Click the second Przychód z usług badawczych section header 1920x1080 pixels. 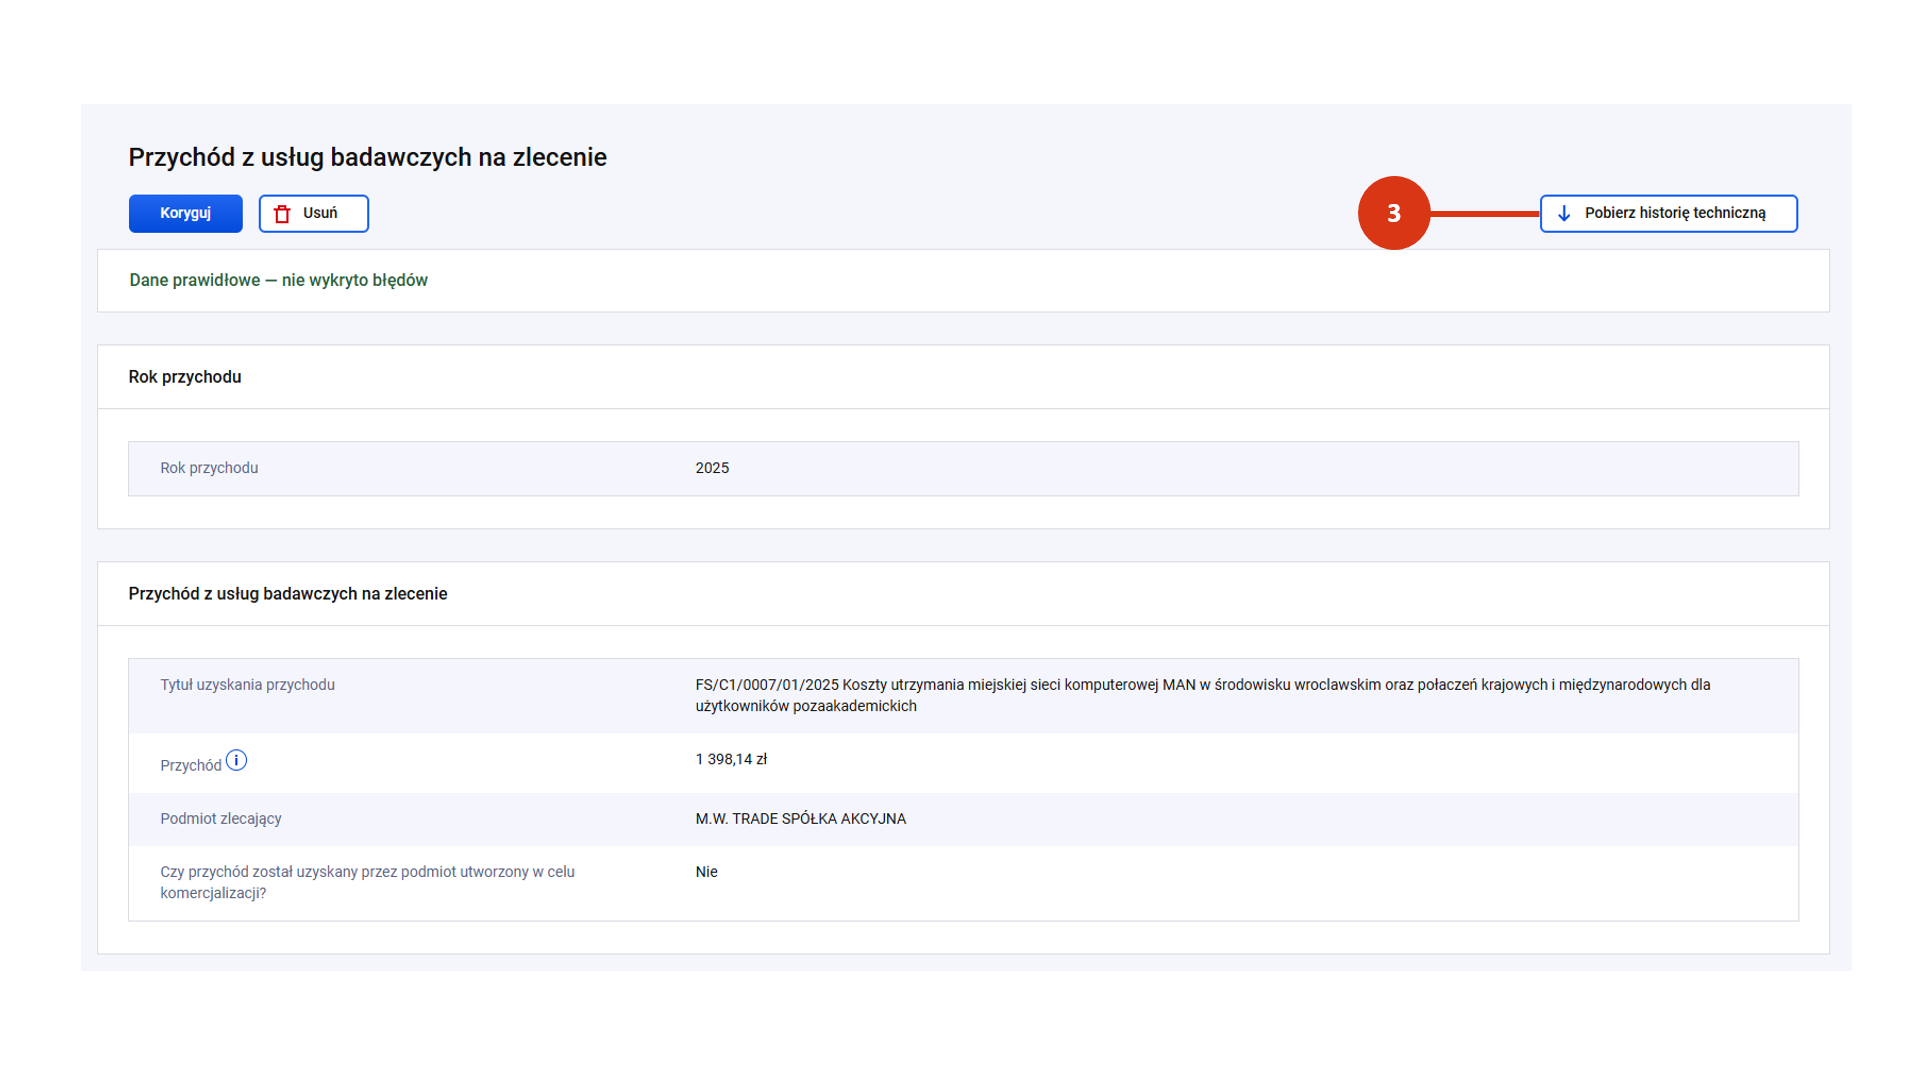[x=288, y=594]
